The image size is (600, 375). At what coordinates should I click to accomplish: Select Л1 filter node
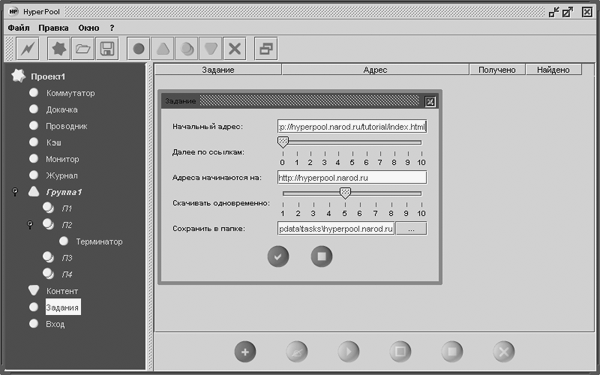[67, 209]
